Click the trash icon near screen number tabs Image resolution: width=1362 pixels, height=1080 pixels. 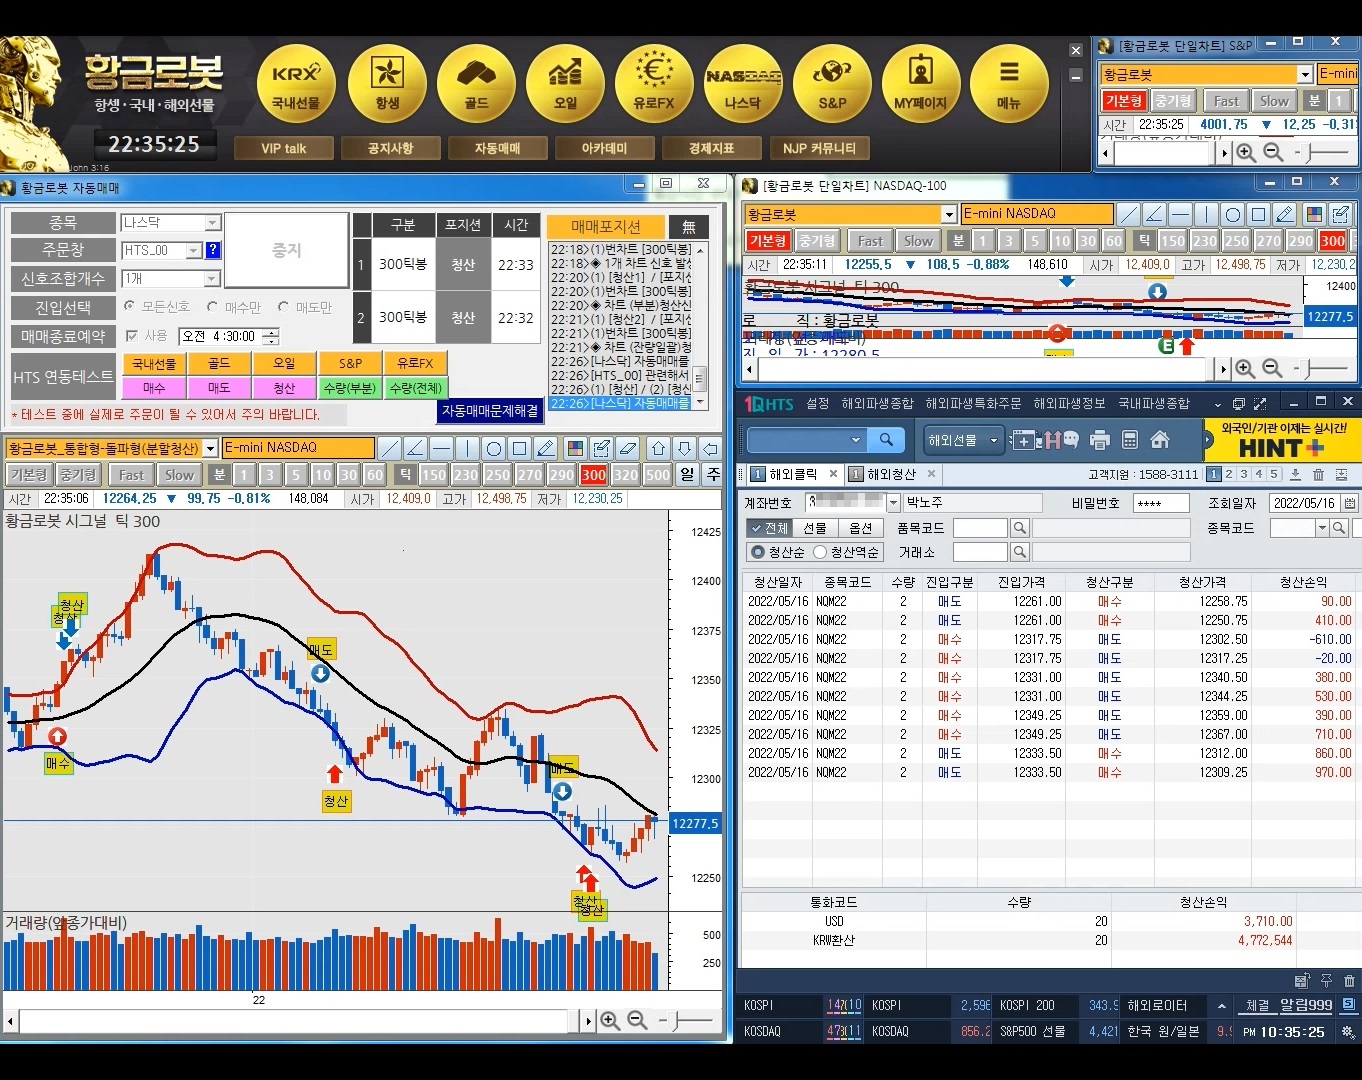tap(1318, 475)
